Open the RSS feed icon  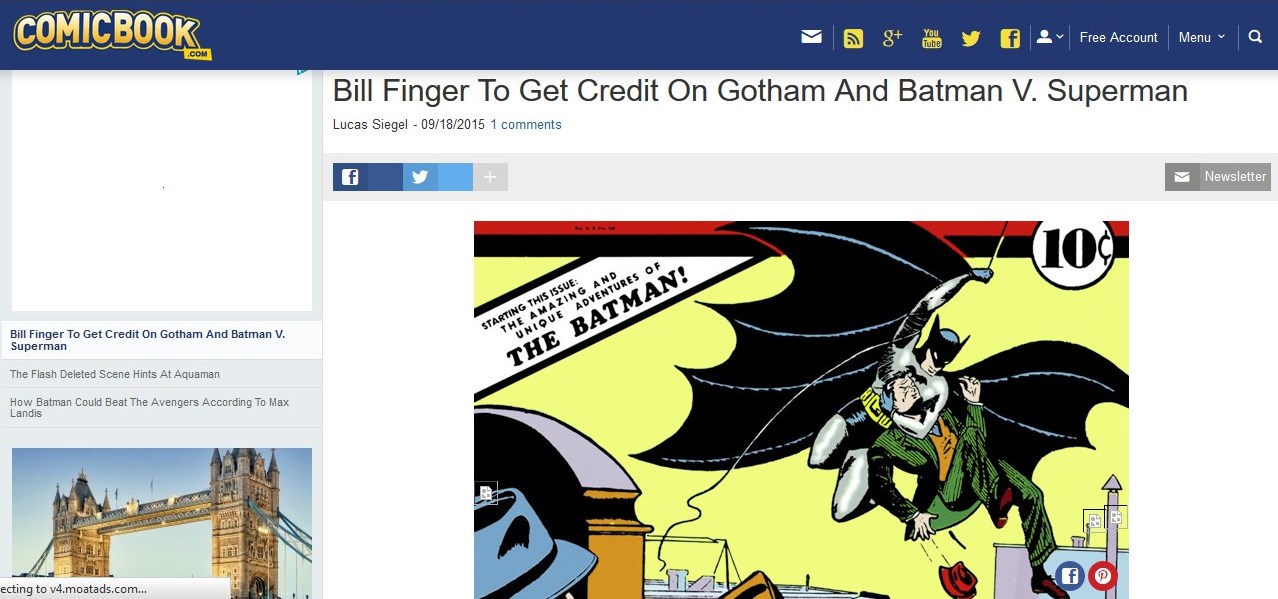[853, 38]
